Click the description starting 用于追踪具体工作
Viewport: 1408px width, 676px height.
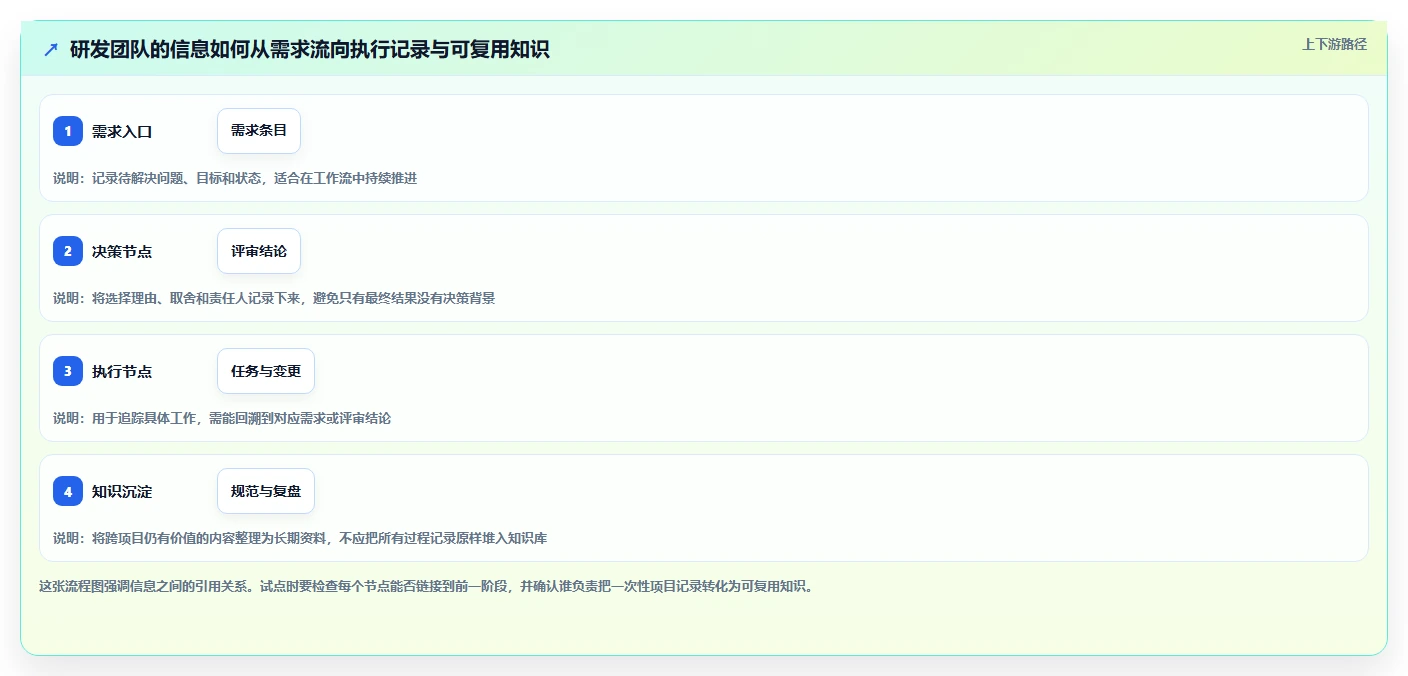point(222,418)
